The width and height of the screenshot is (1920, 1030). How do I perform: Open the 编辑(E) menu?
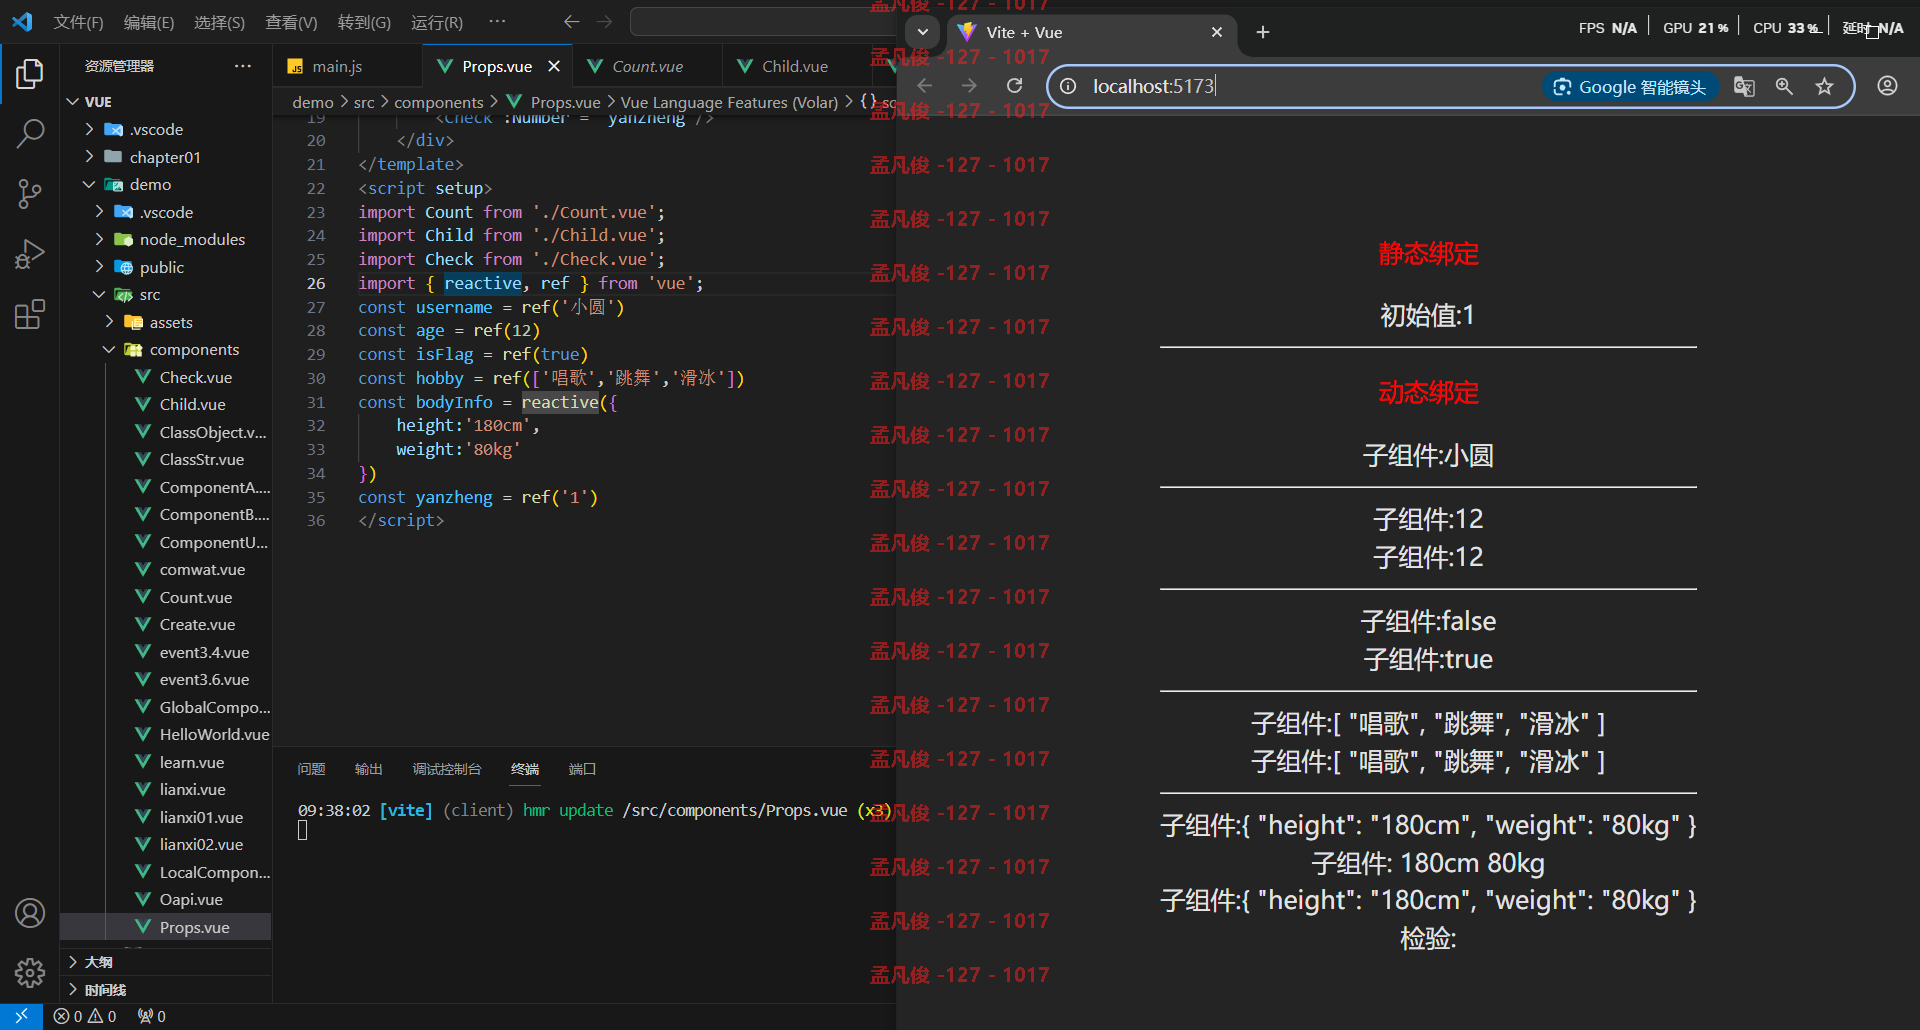click(x=149, y=22)
